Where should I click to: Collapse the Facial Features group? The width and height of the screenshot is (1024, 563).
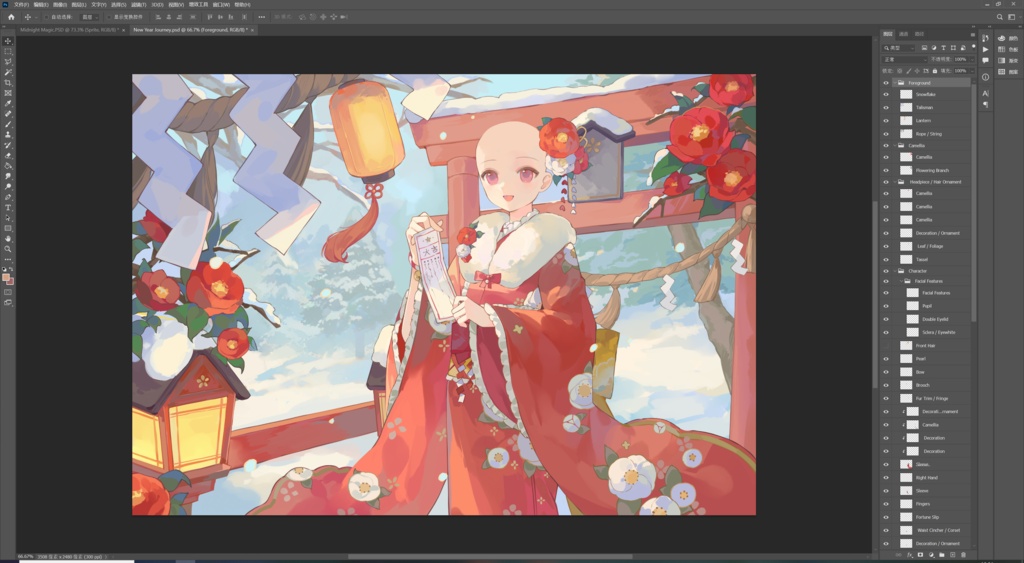[x=901, y=282]
